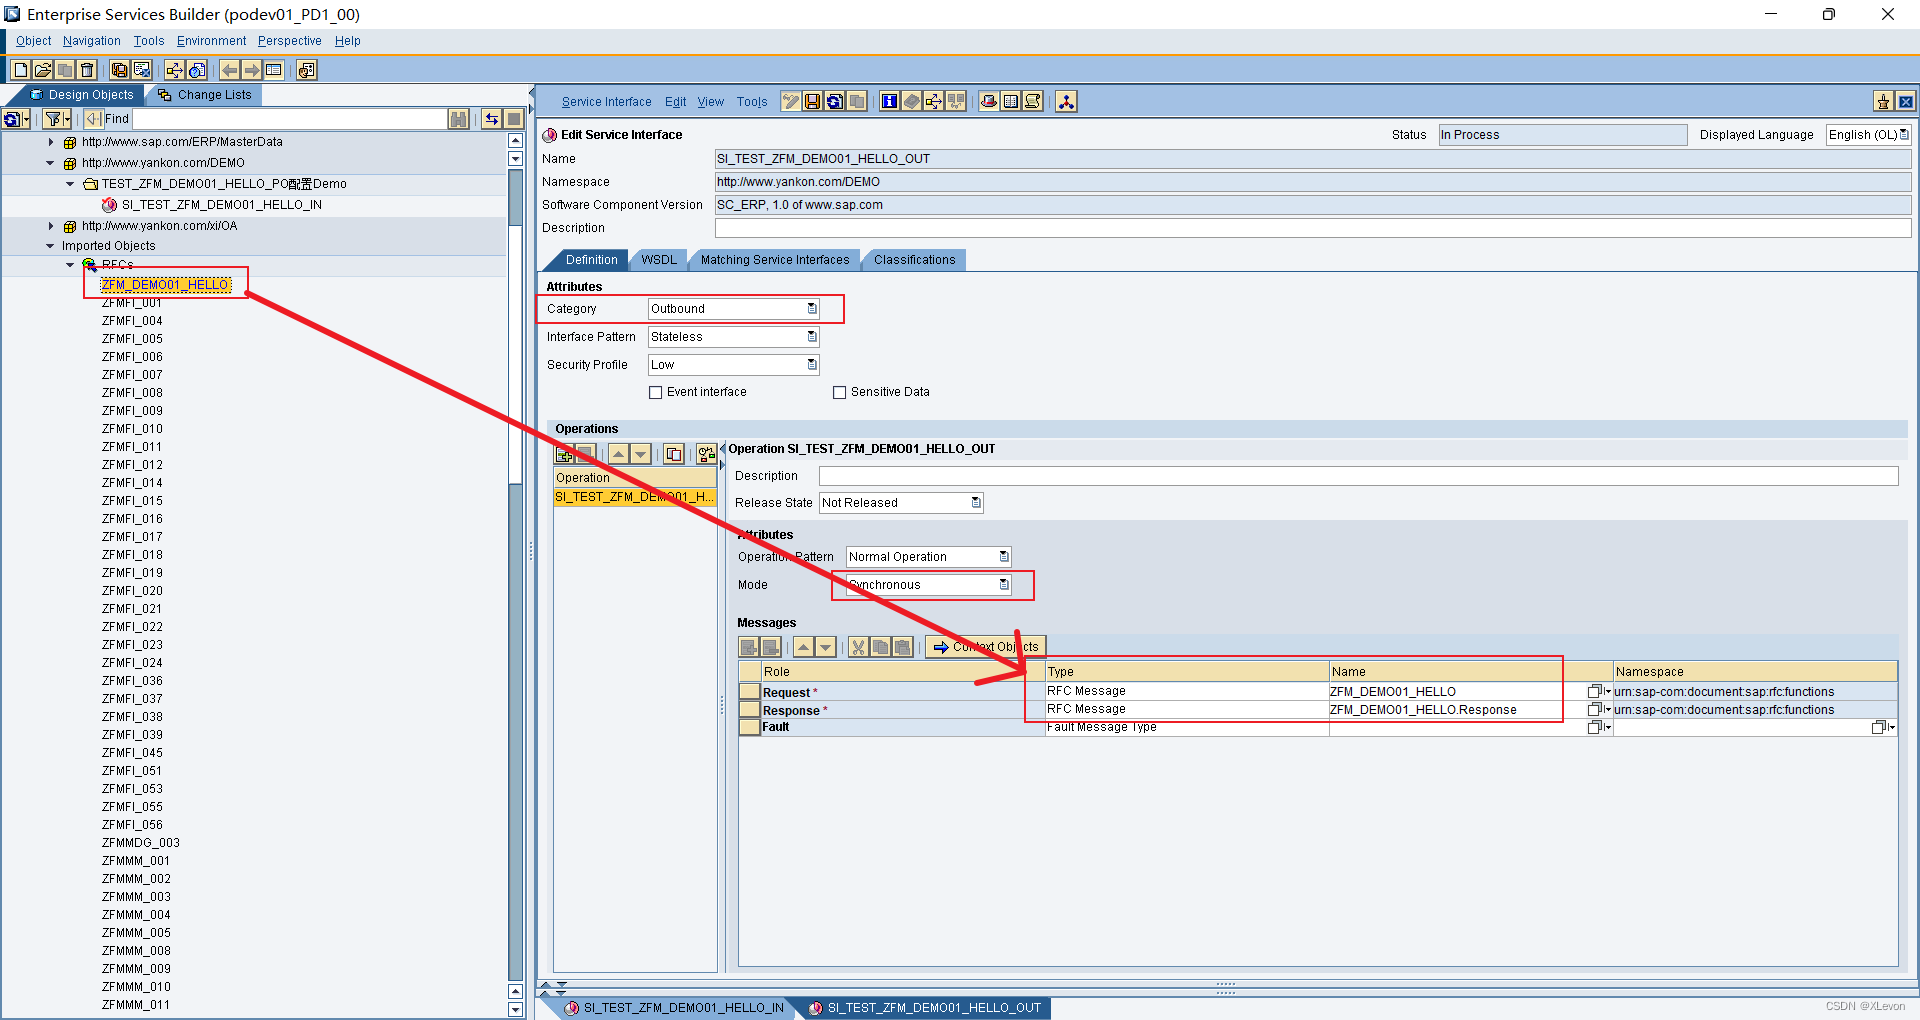1920x1020 pixels.
Task: Open the Release State dropdown showing Not Released
Action: (975, 502)
